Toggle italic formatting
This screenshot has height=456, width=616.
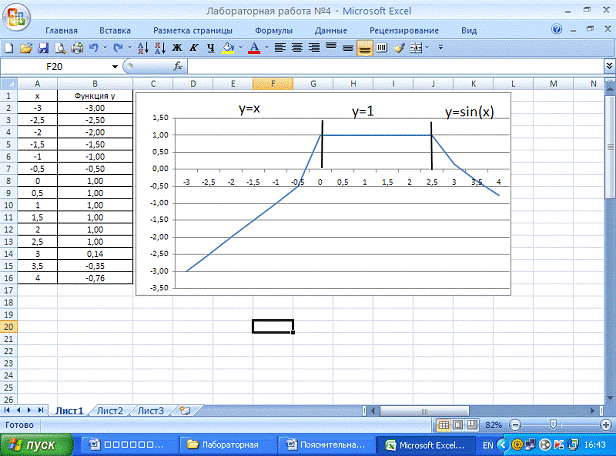pos(191,47)
